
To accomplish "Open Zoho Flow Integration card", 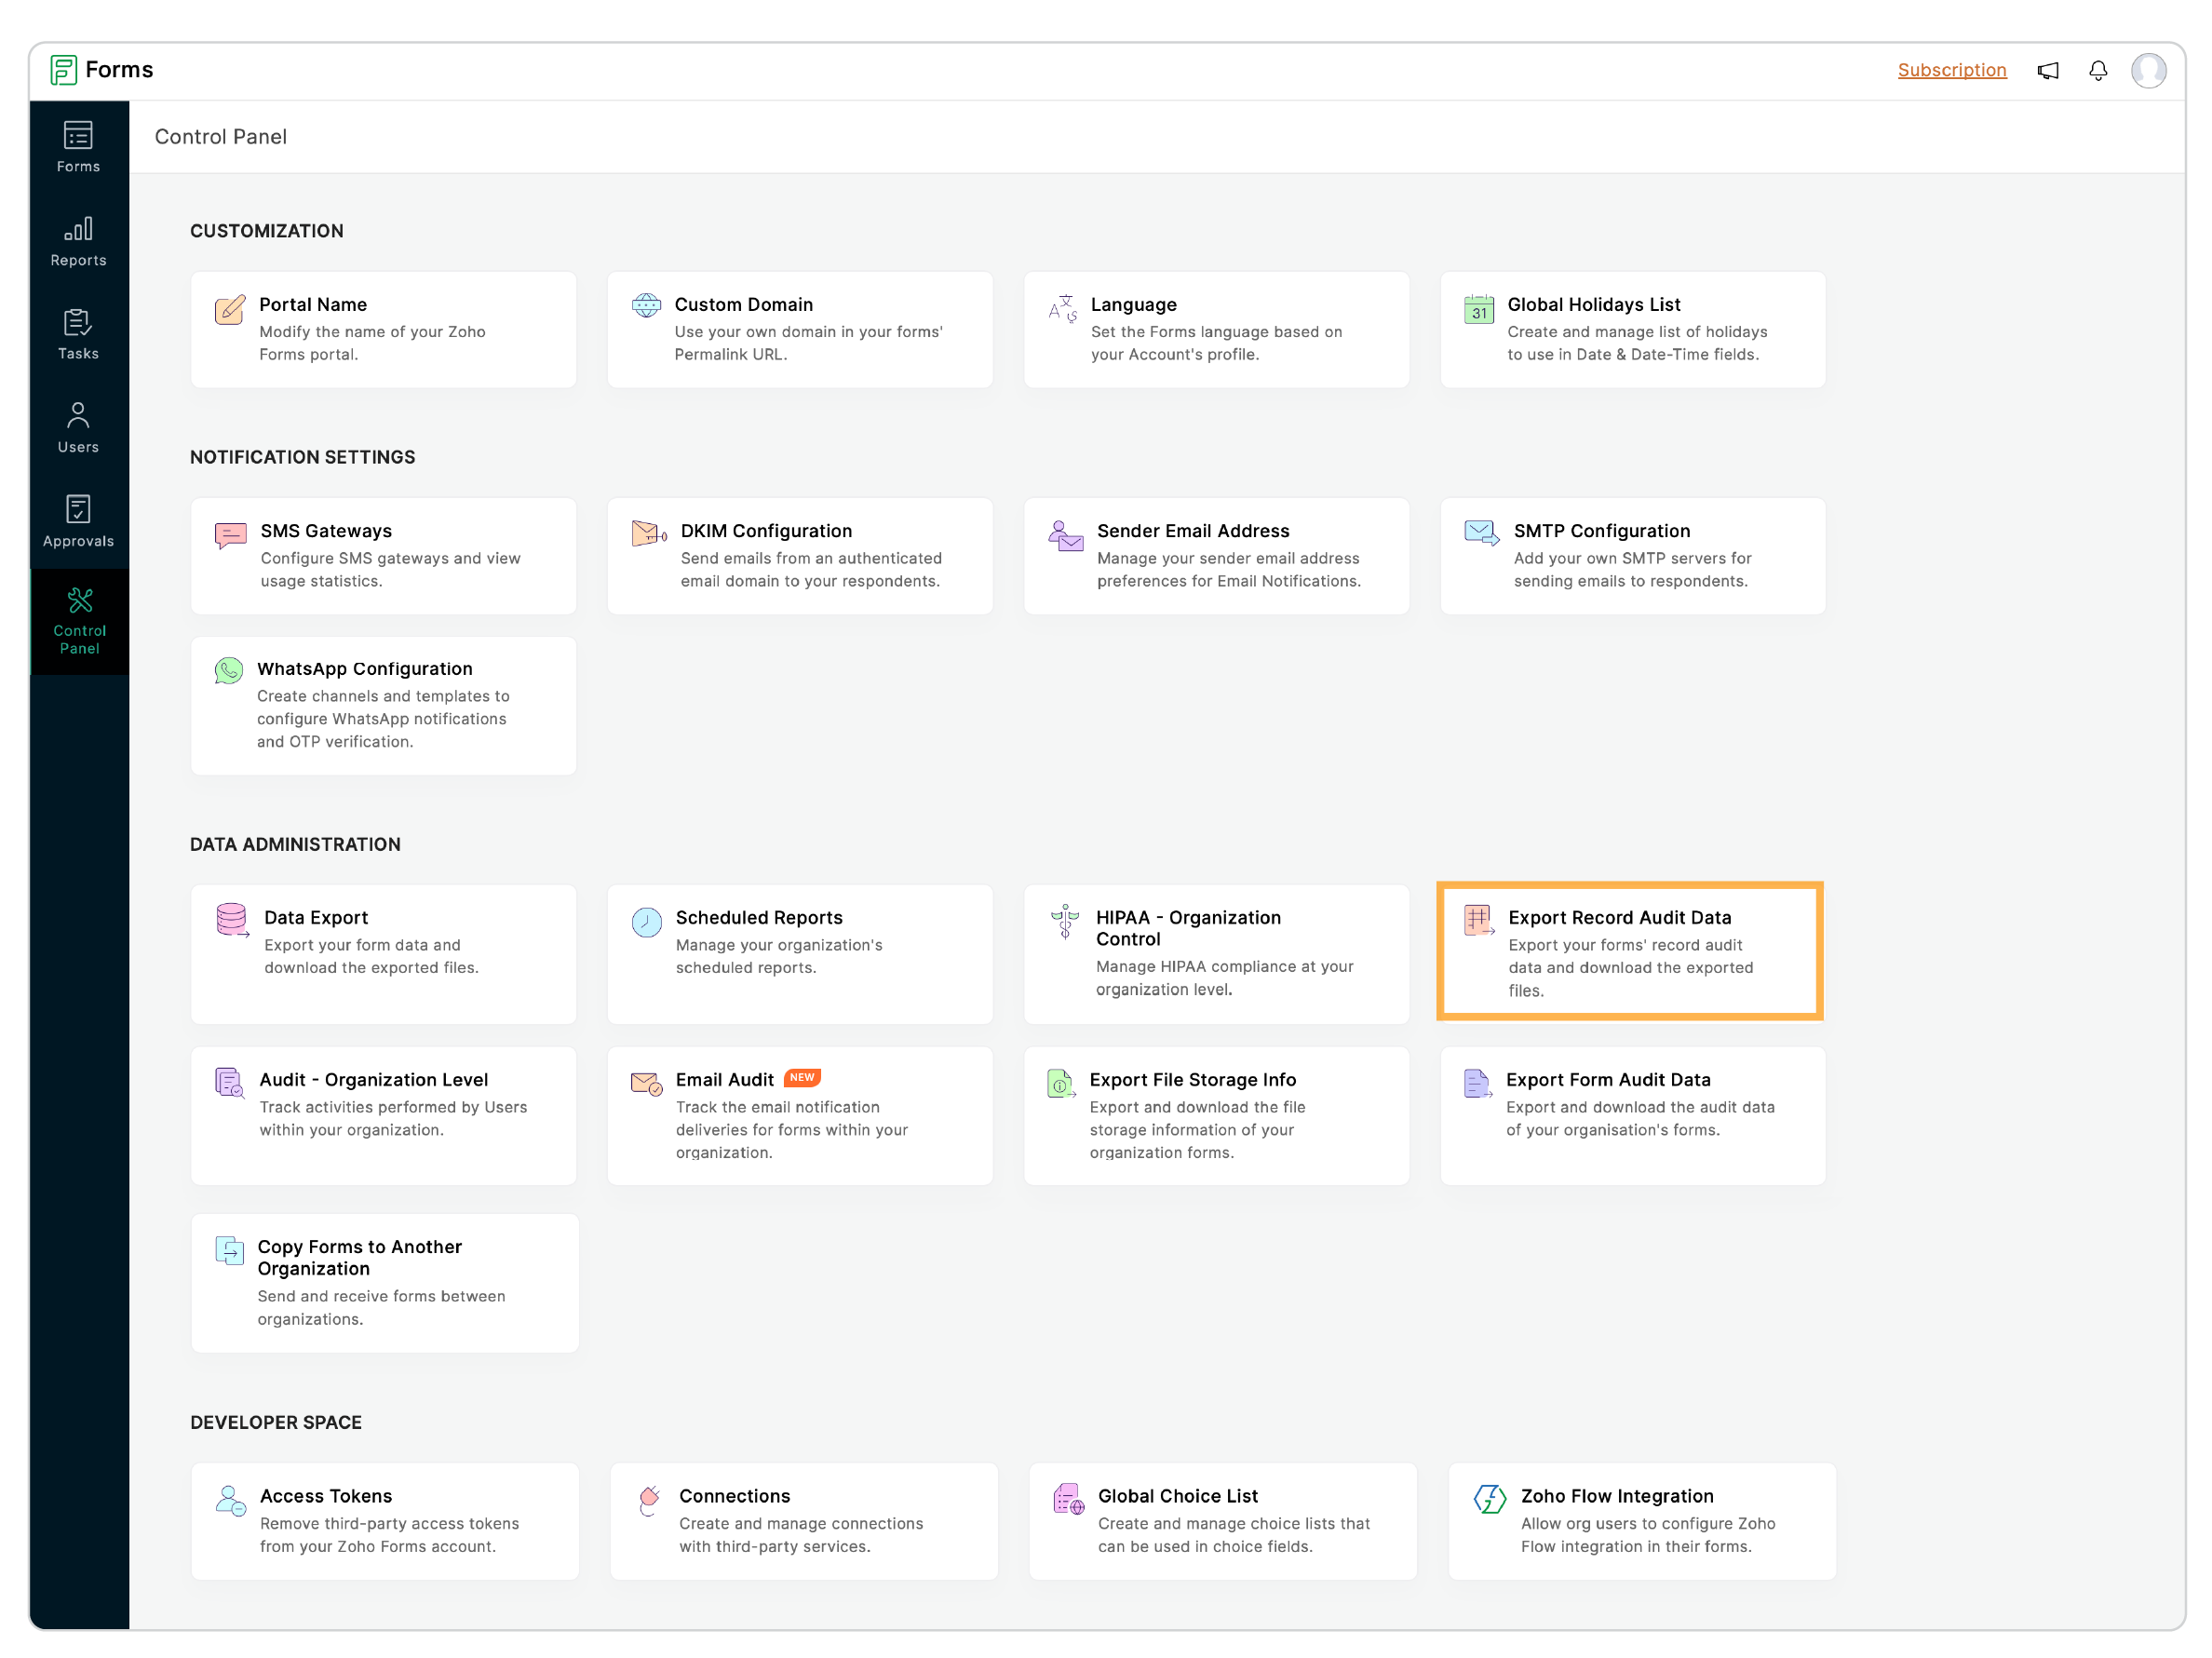I will (1641, 1520).
